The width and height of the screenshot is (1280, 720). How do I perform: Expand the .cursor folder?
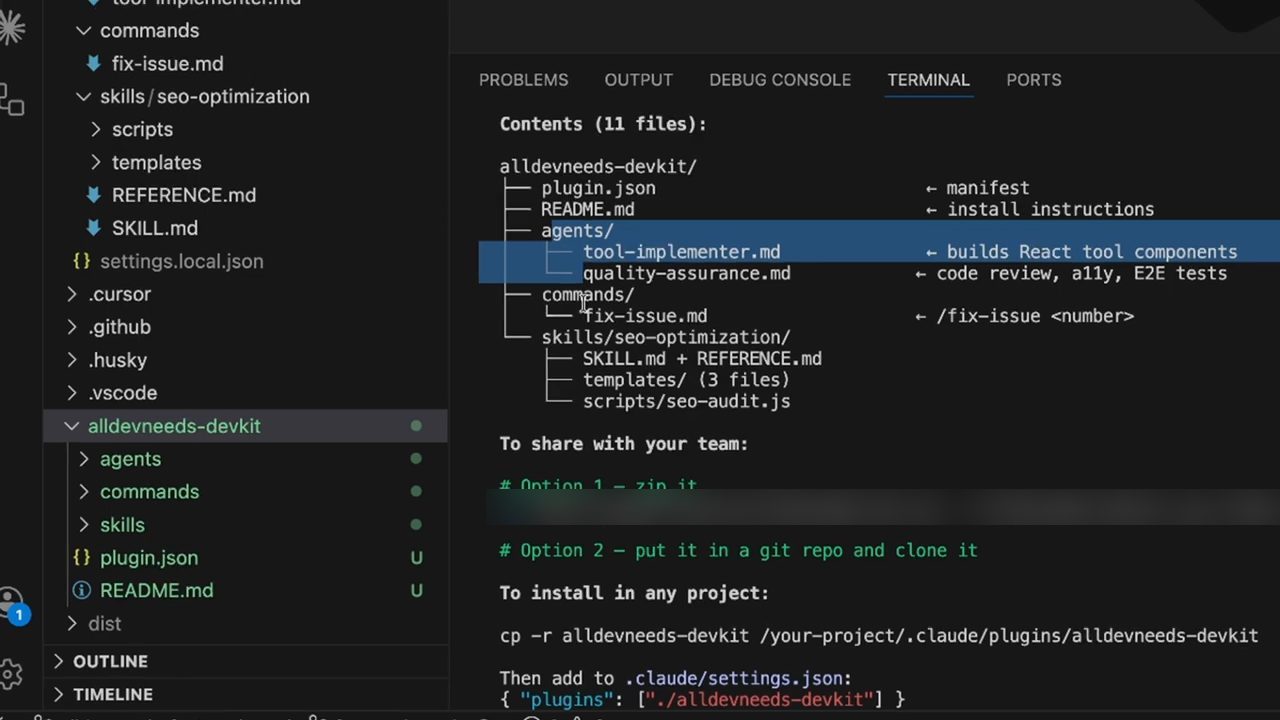(72, 294)
